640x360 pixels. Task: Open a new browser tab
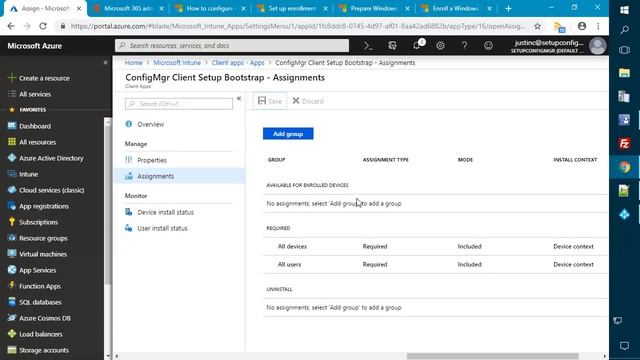(508, 8)
